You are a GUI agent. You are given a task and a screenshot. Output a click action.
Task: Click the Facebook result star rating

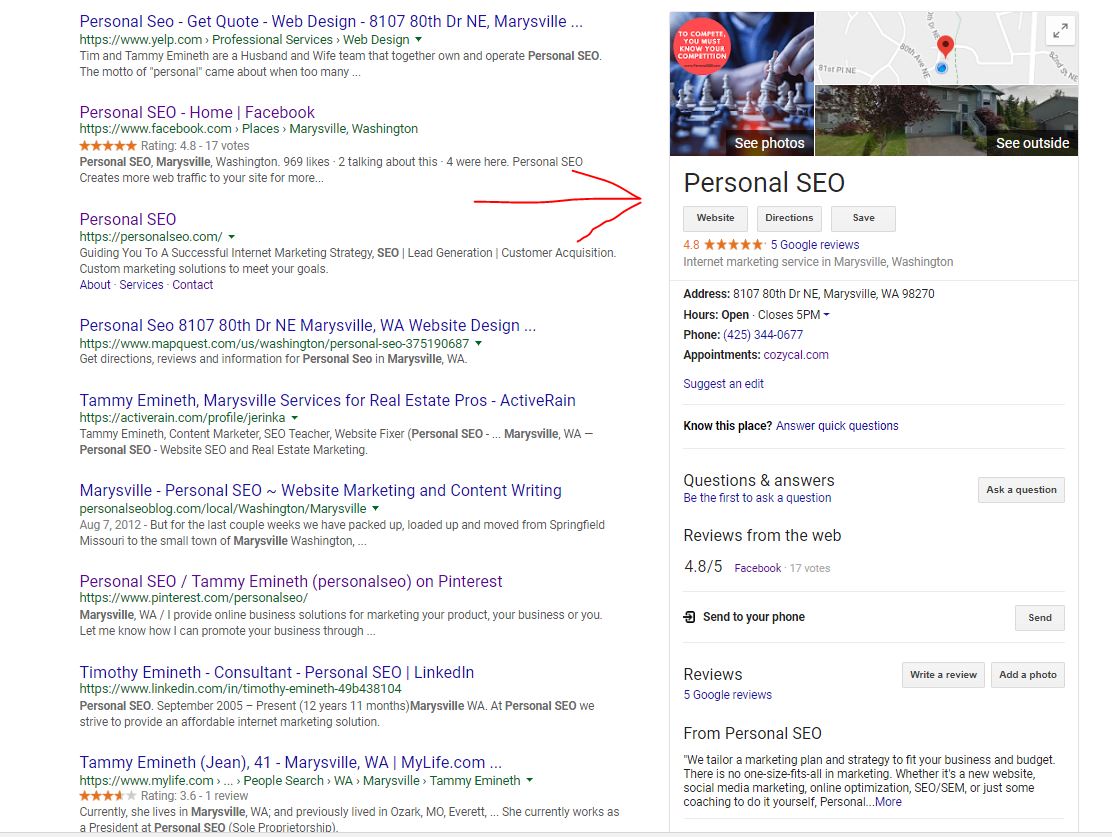(108, 145)
